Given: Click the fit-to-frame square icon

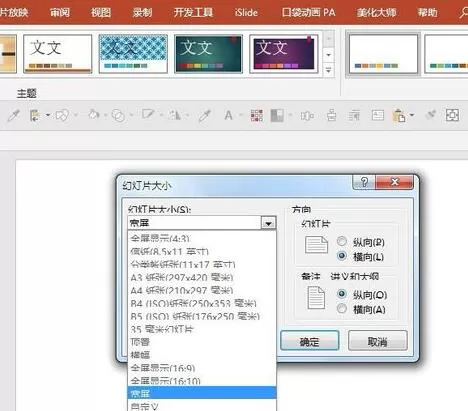Looking at the screenshot, I should pos(452,115).
